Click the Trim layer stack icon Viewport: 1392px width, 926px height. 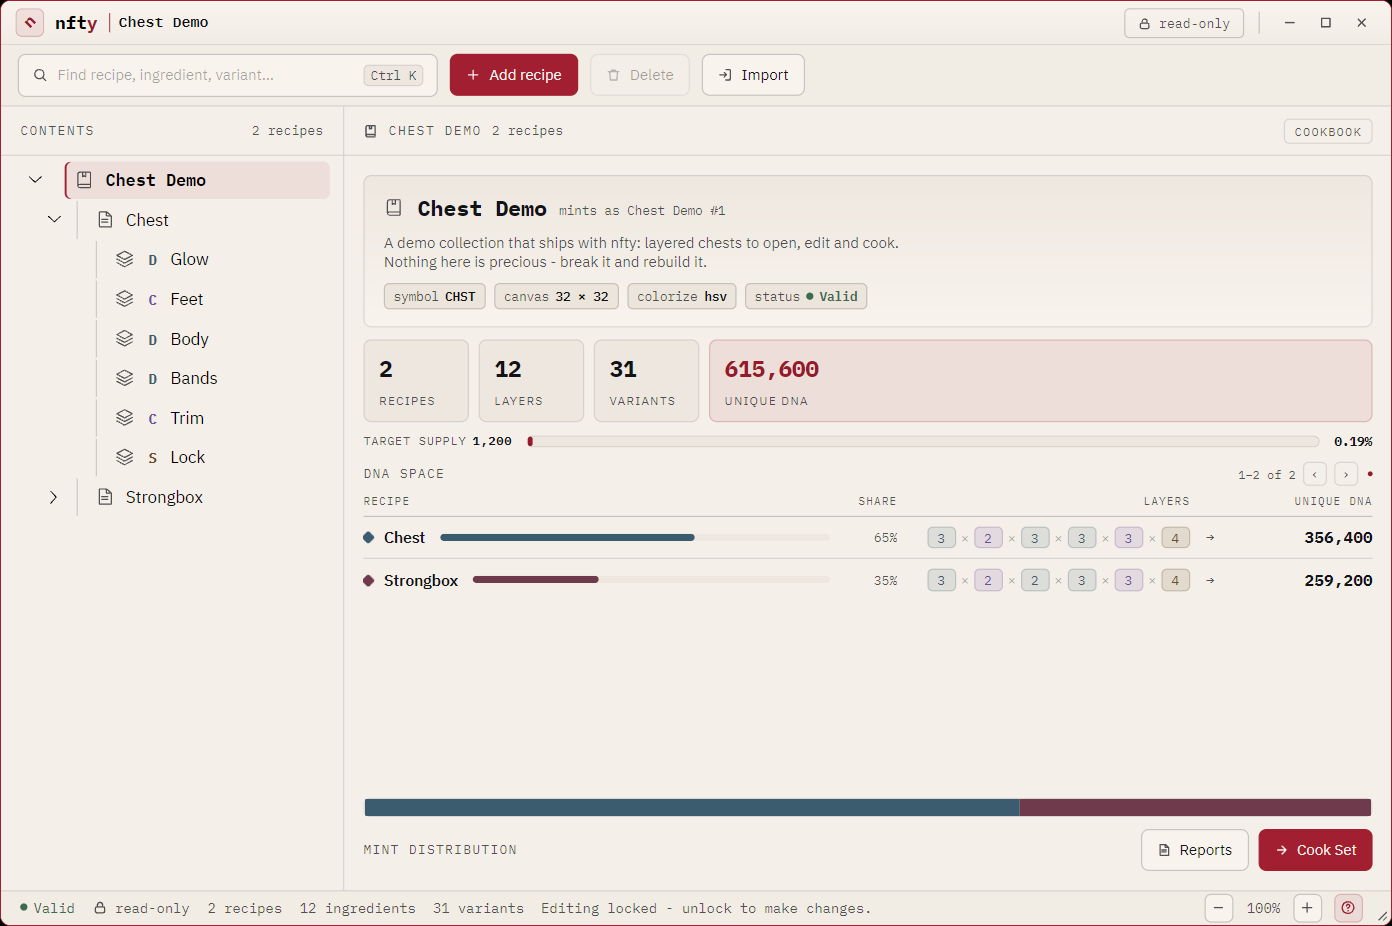pos(125,418)
